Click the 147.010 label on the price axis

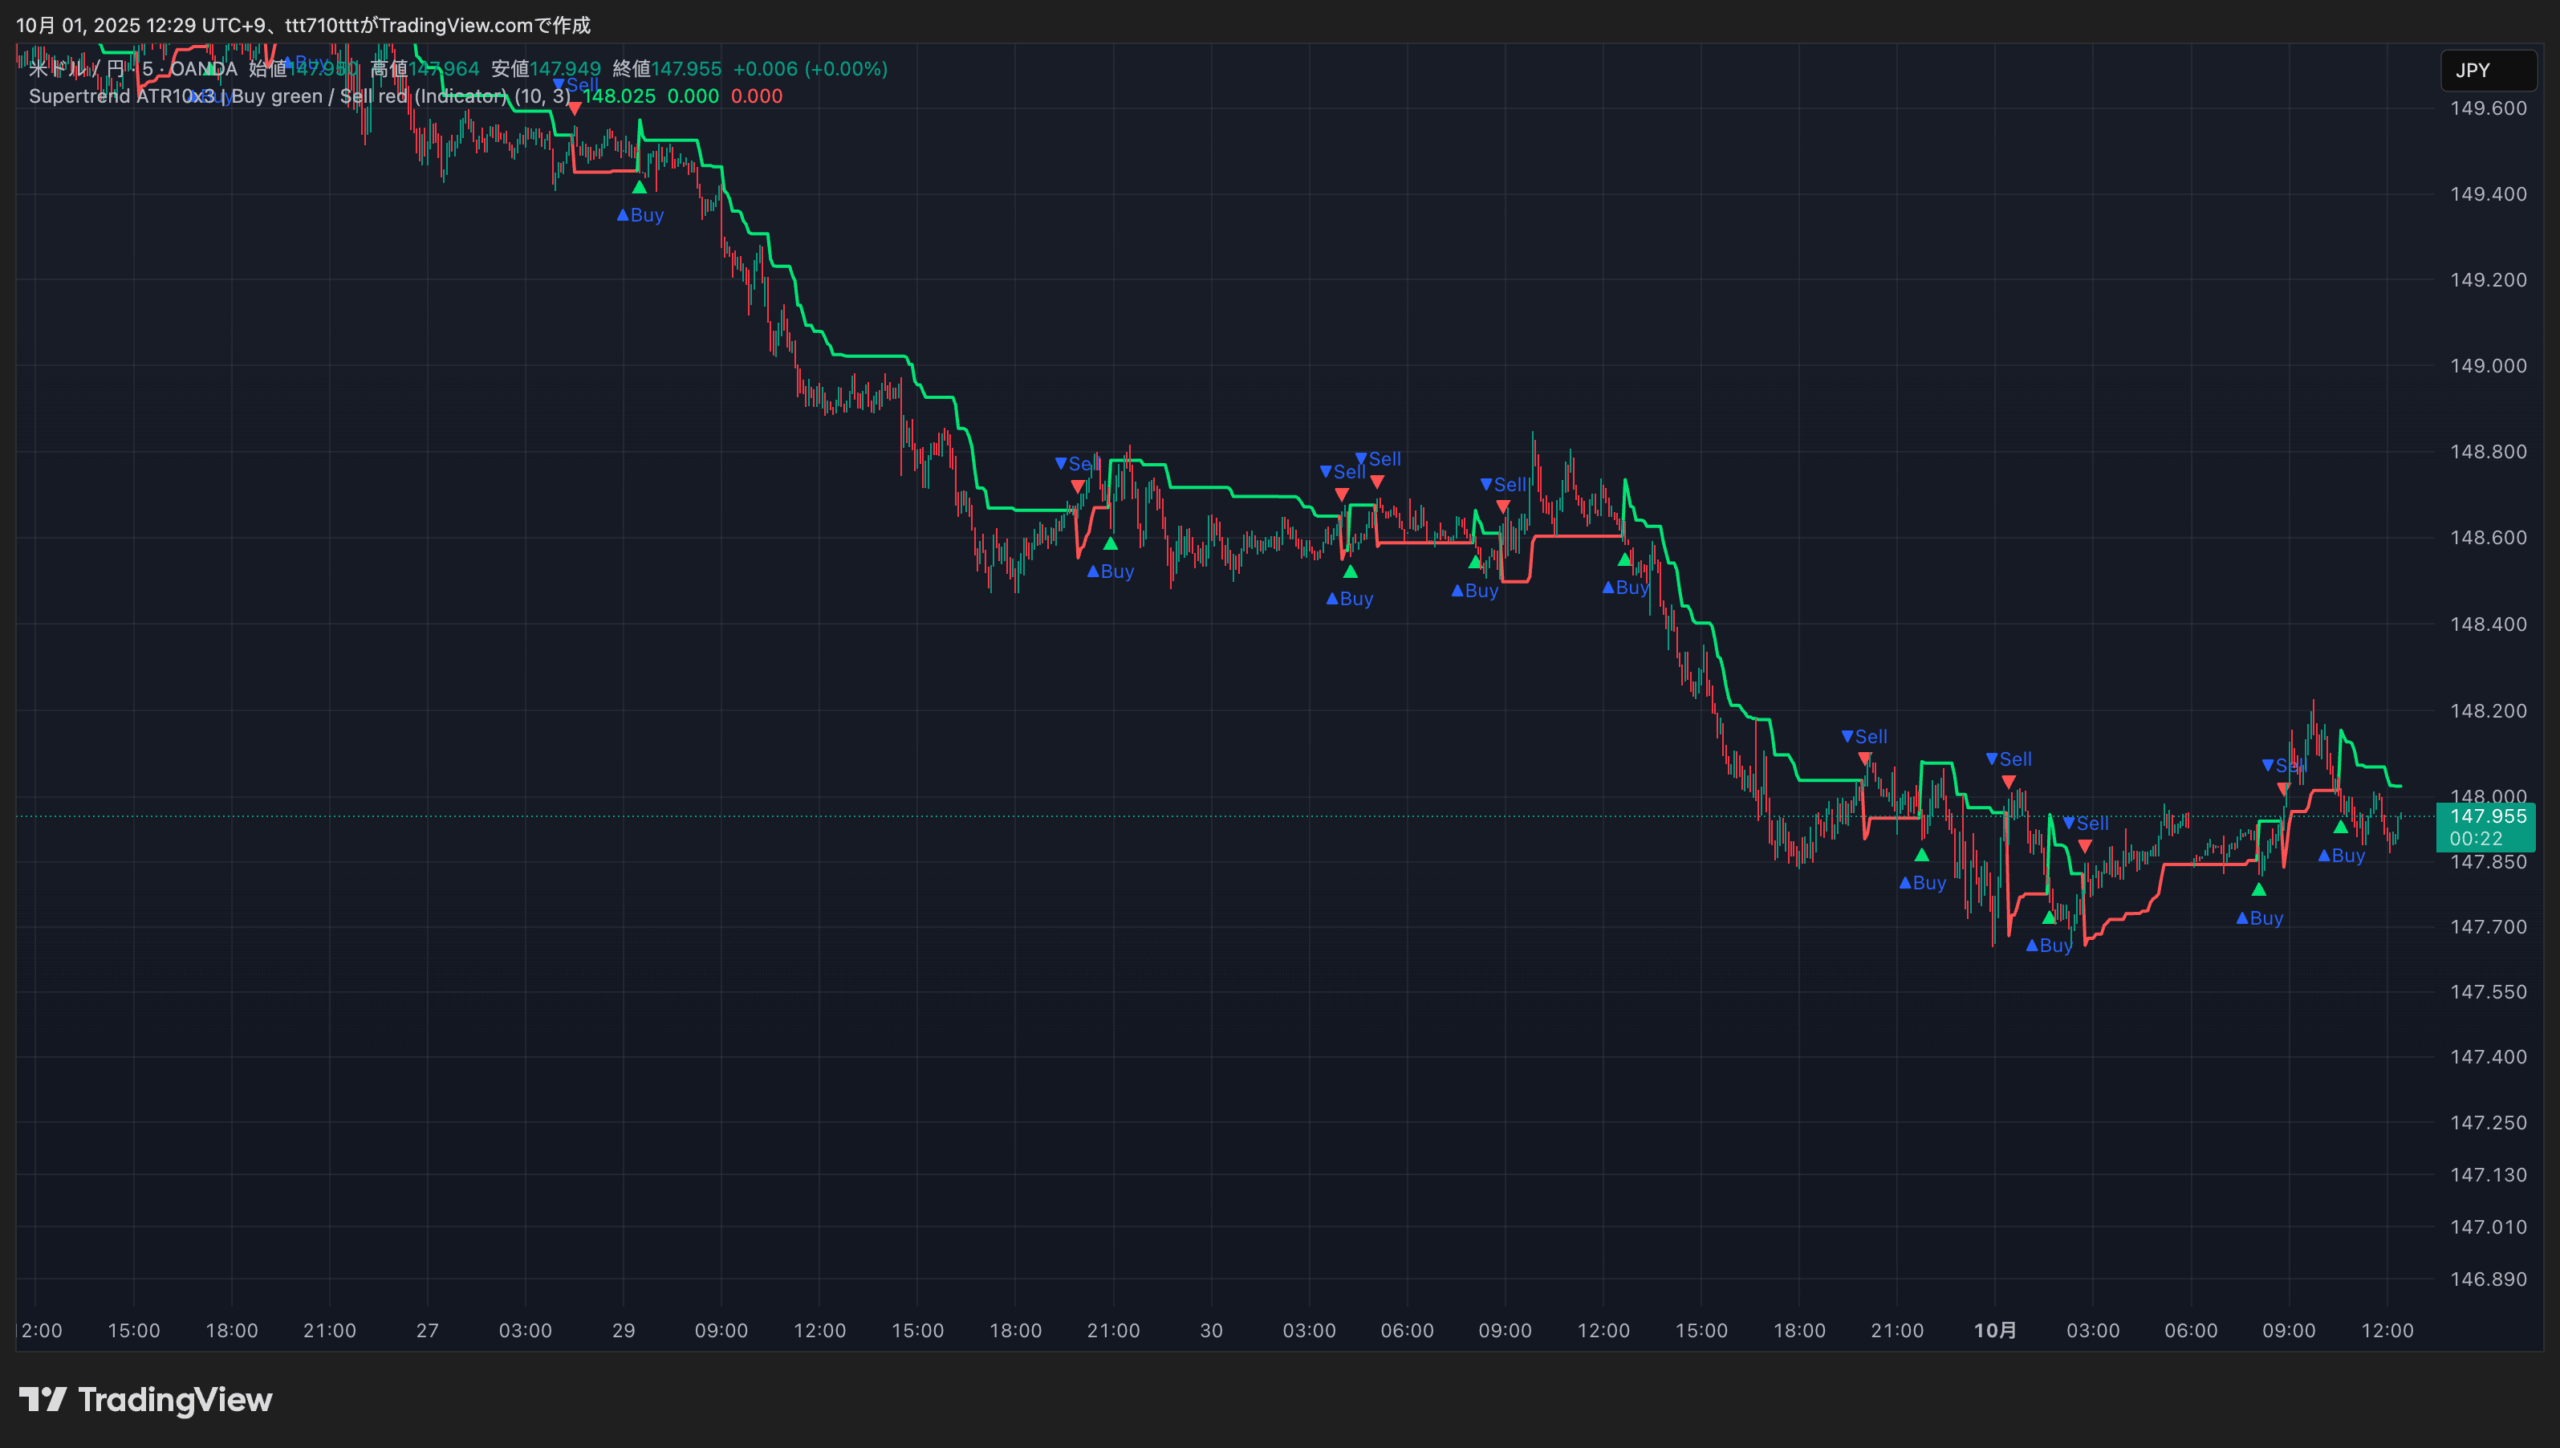pyautogui.click(x=2487, y=1227)
